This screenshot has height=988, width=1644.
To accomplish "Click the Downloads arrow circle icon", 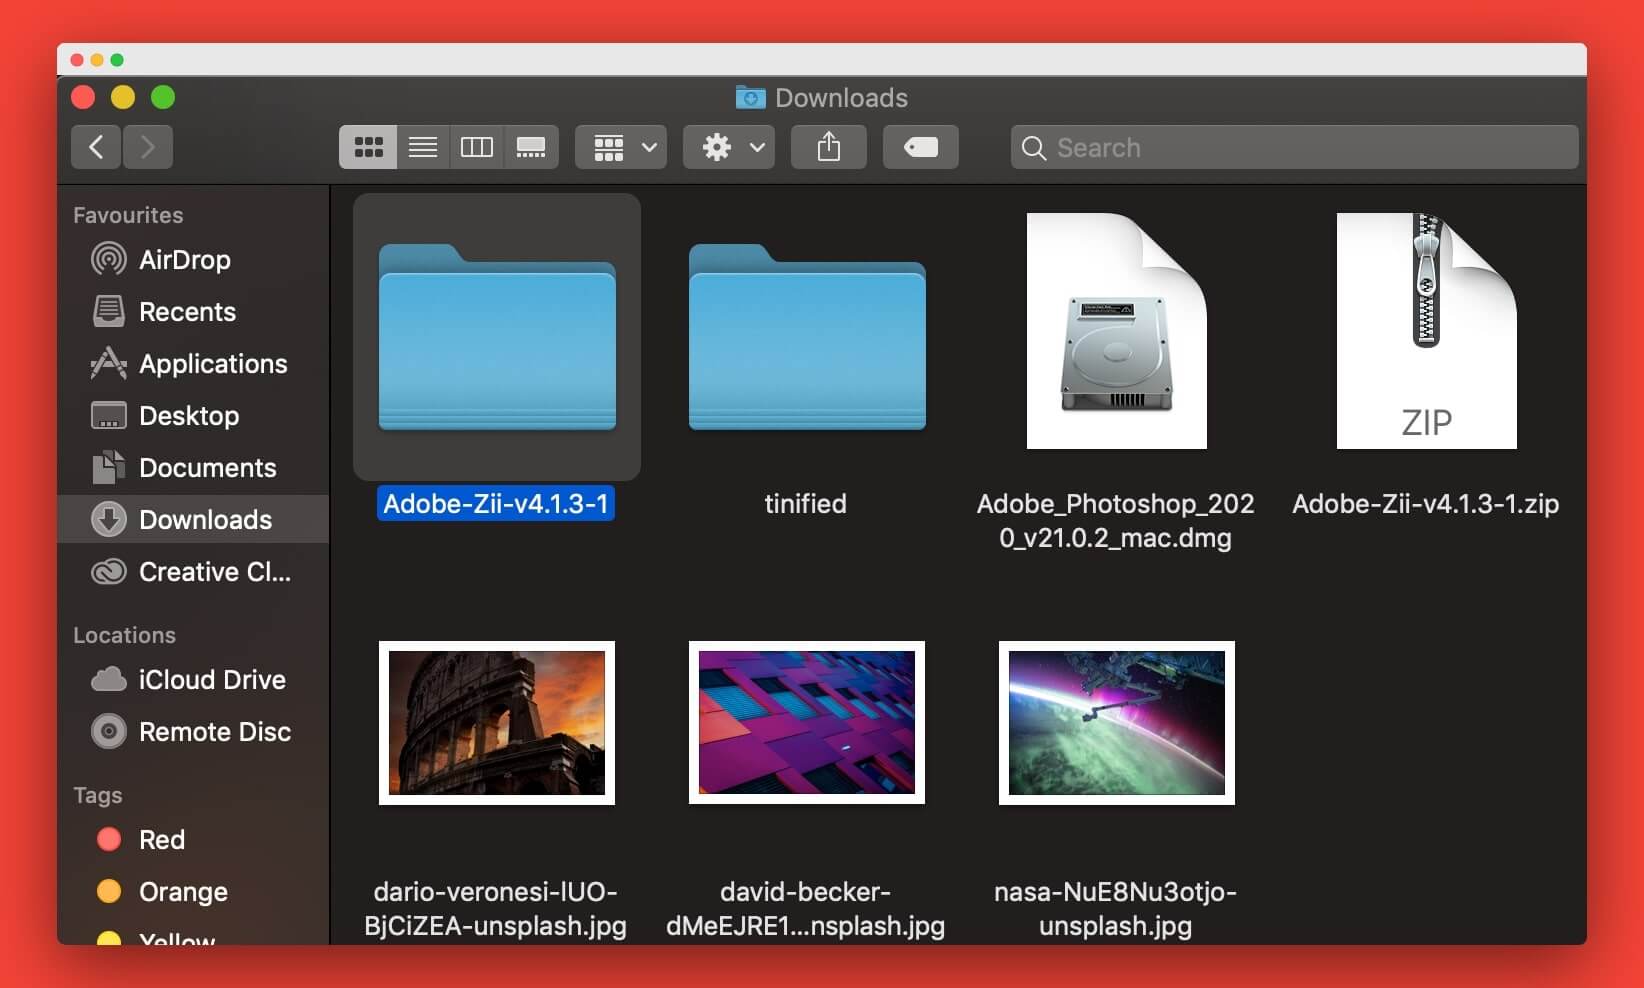I will [109, 519].
